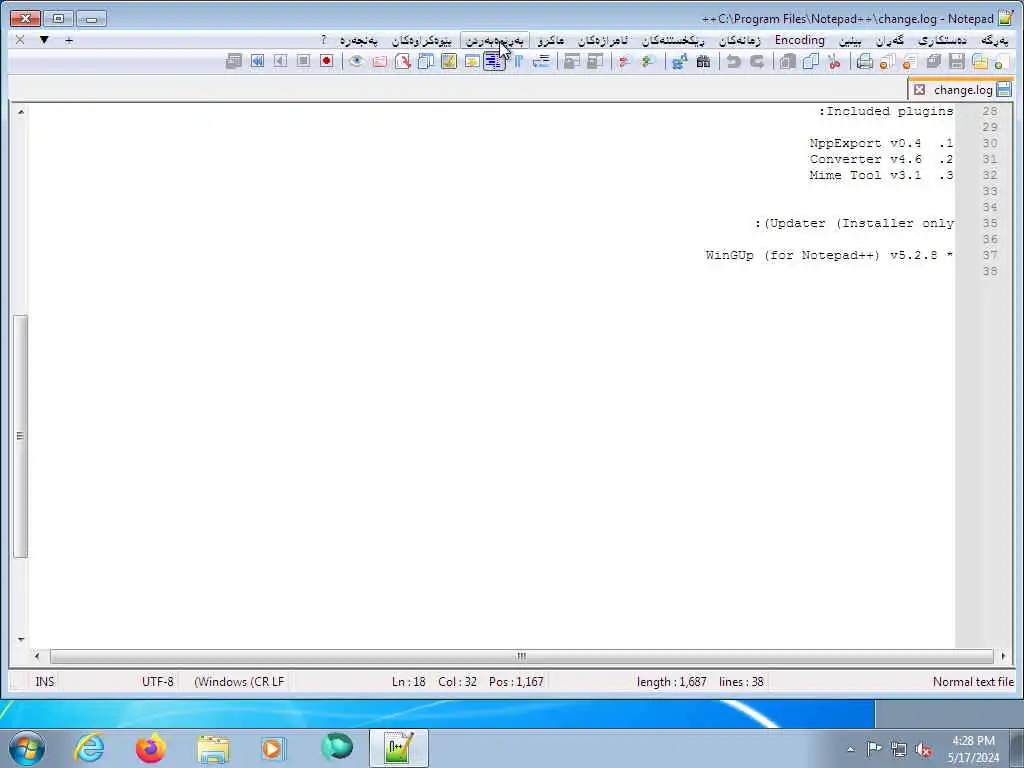Close the change.log tab using its X
The image size is (1024, 768).
[920, 89]
